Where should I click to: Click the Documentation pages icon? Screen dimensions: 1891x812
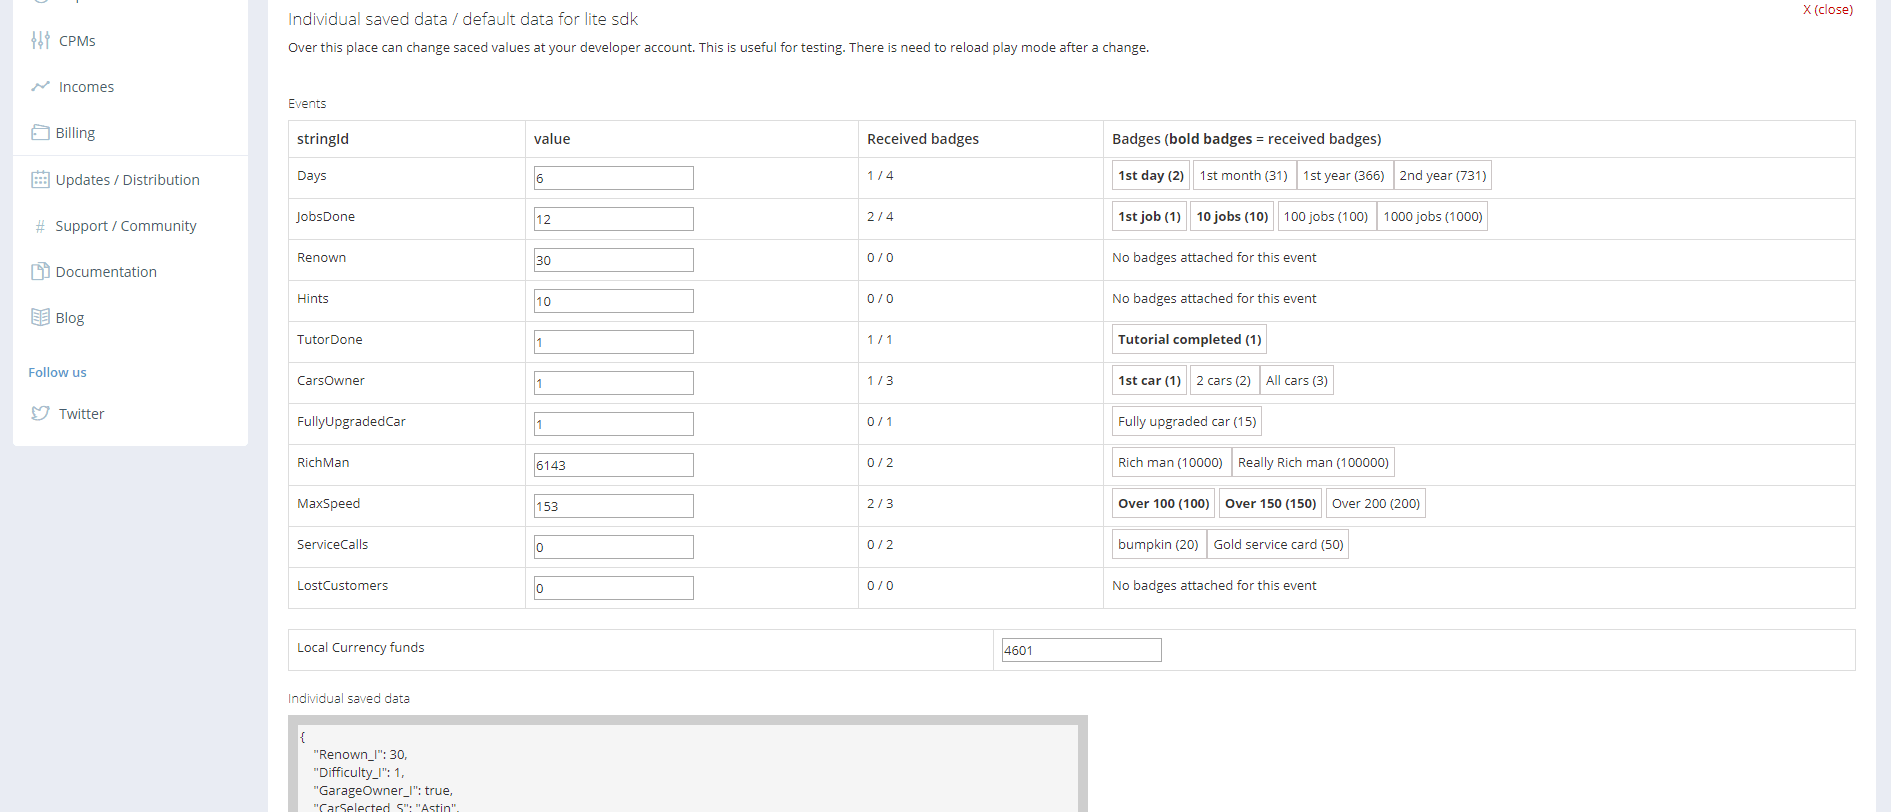coord(40,271)
